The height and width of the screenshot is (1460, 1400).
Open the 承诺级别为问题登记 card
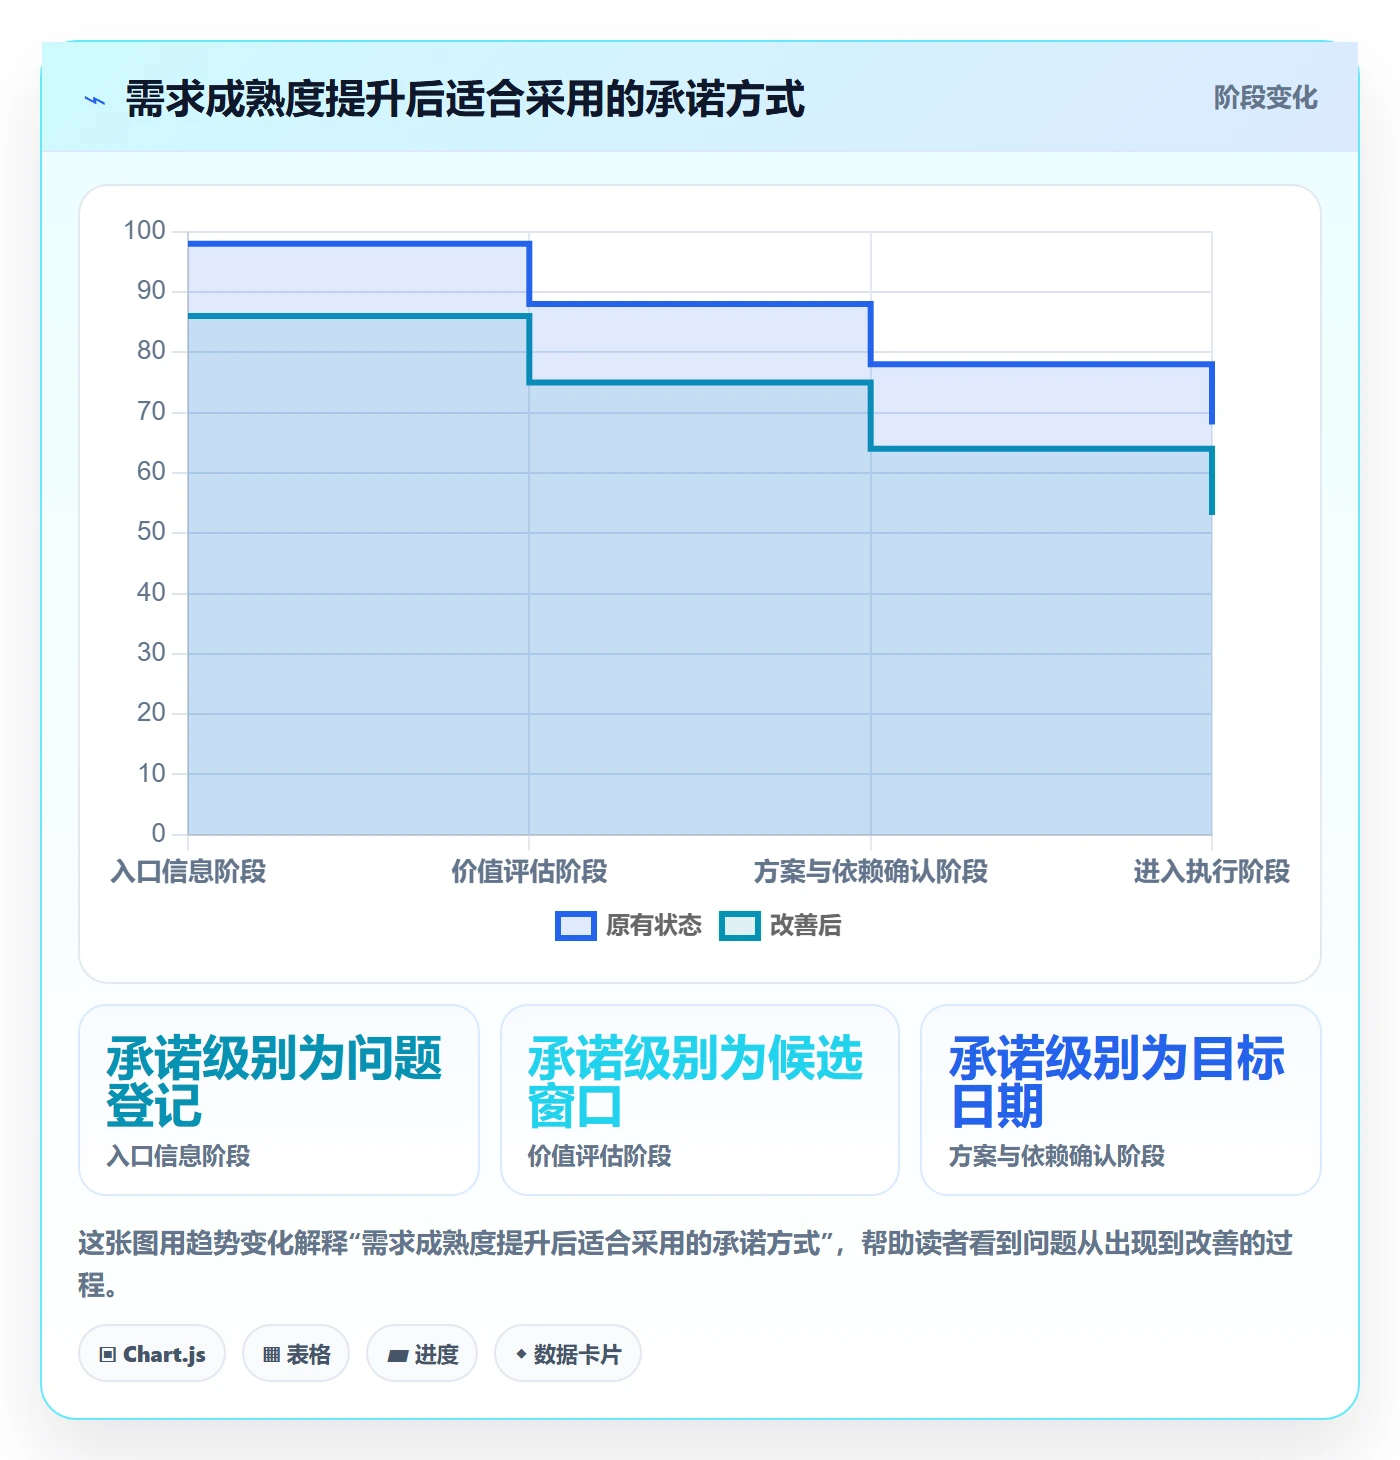tap(279, 1100)
